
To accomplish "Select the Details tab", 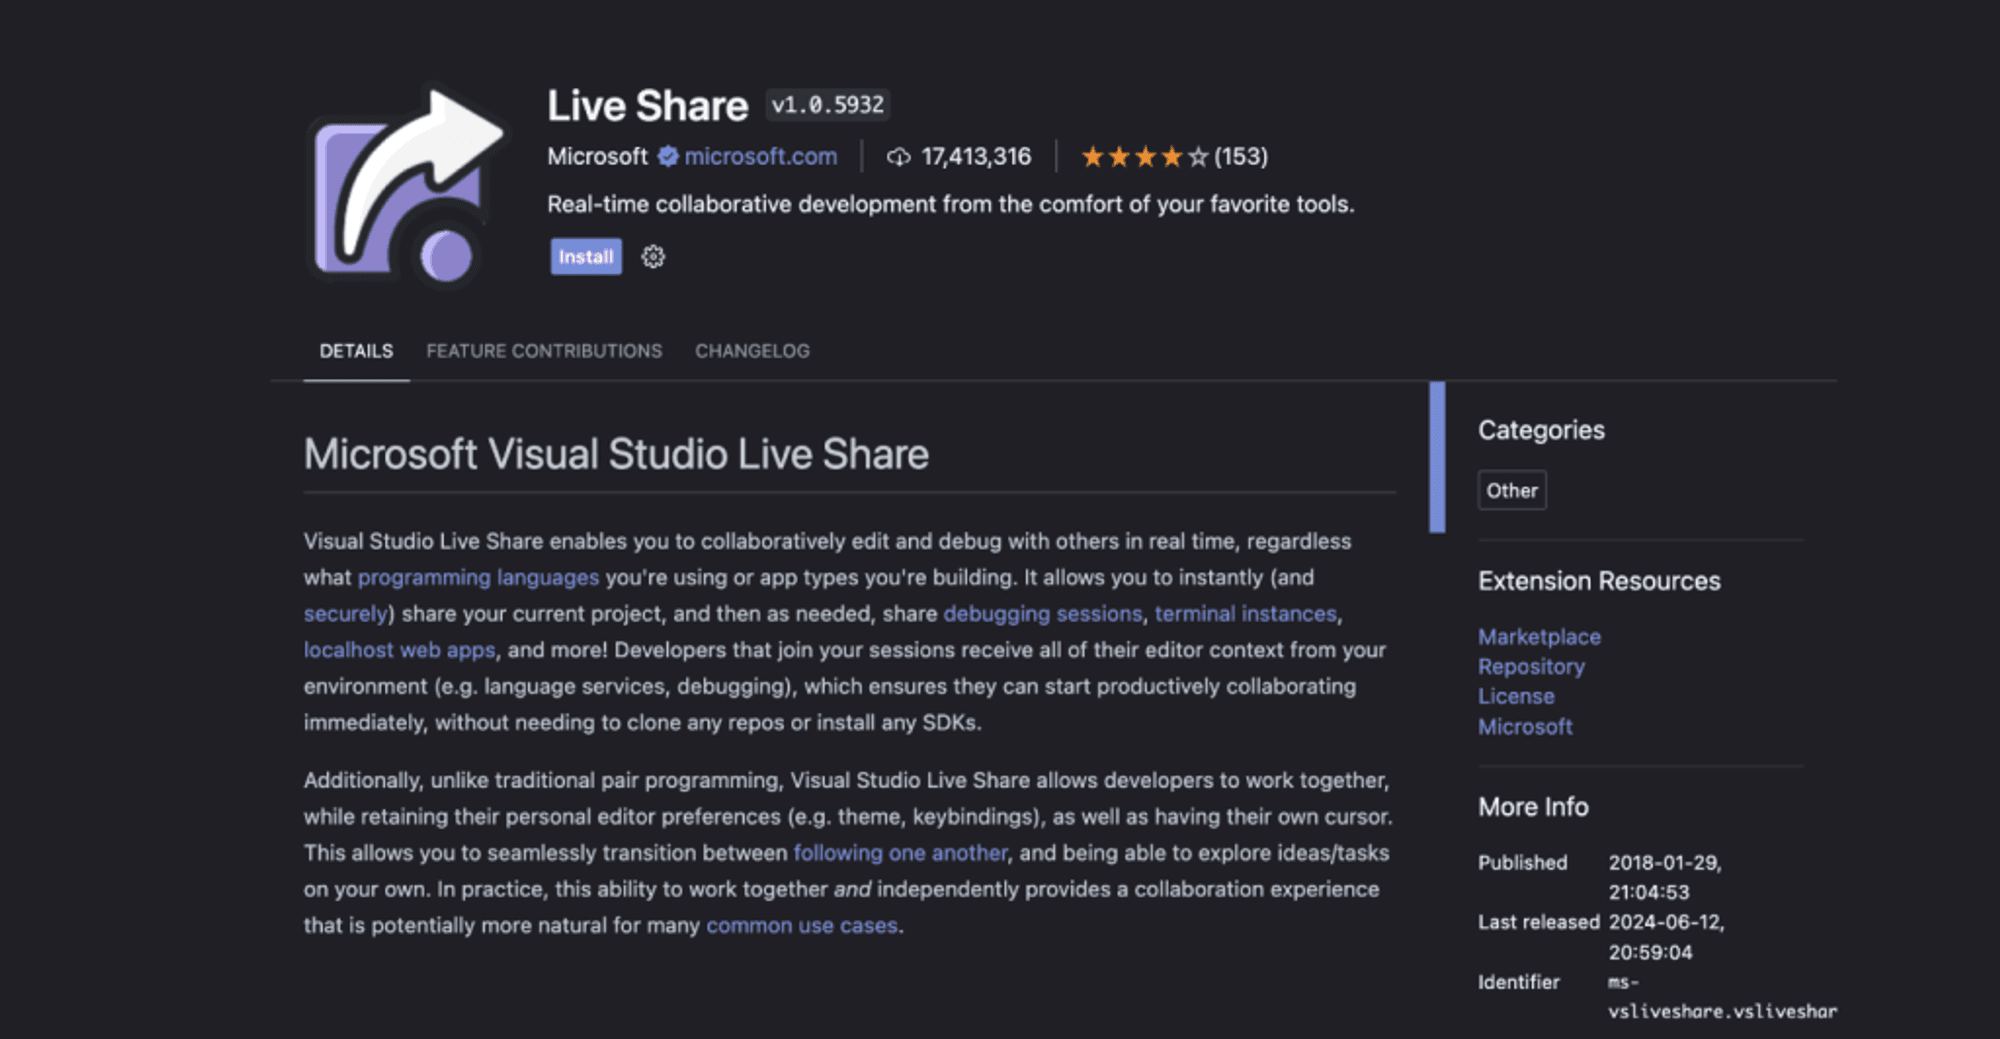I will (356, 351).
